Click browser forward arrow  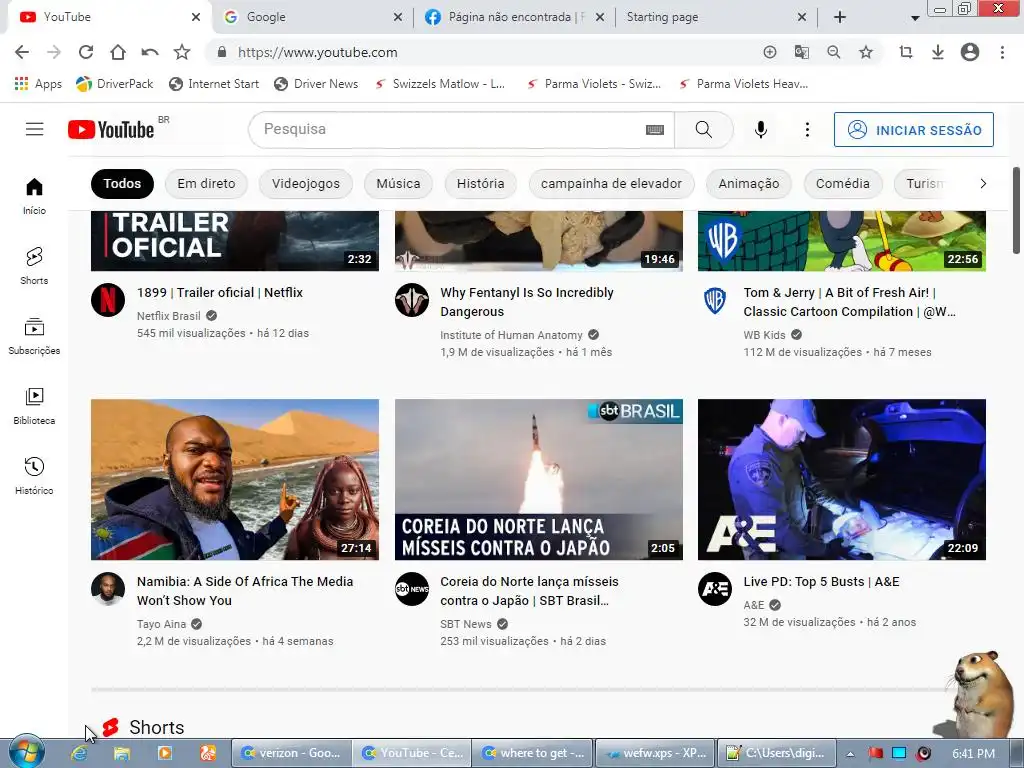54,52
